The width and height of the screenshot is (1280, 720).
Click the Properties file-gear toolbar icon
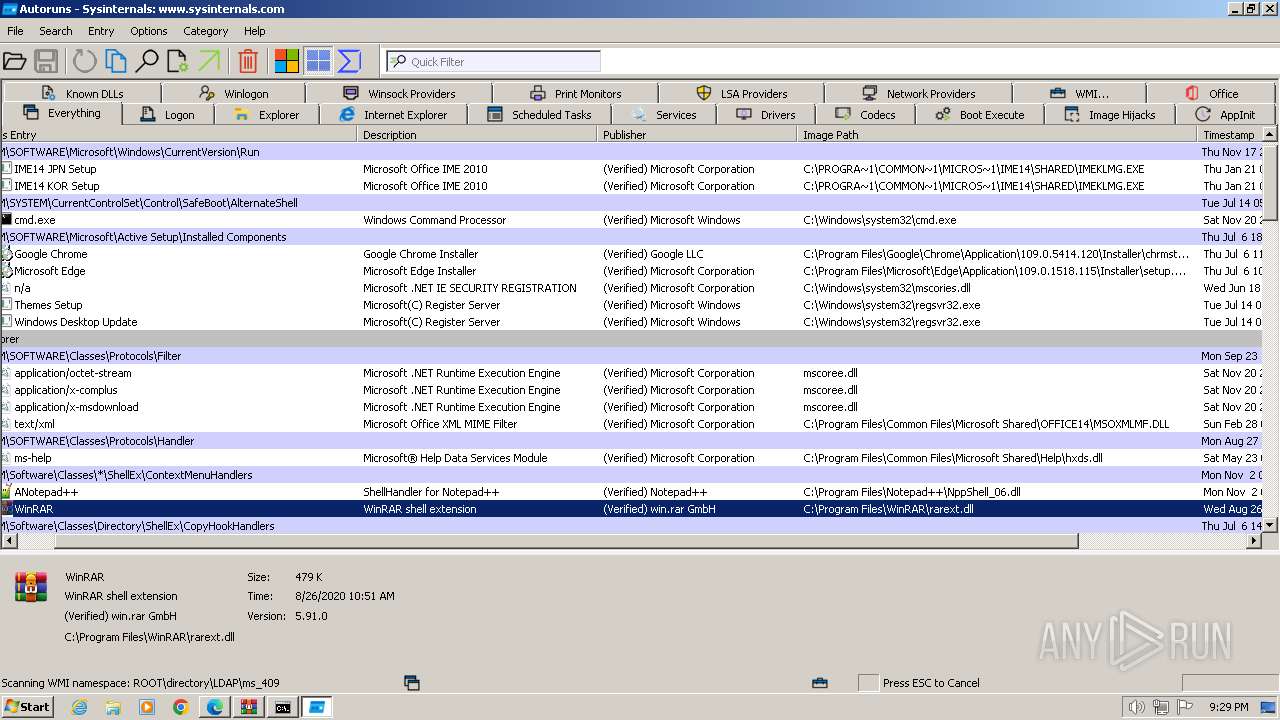[178, 61]
